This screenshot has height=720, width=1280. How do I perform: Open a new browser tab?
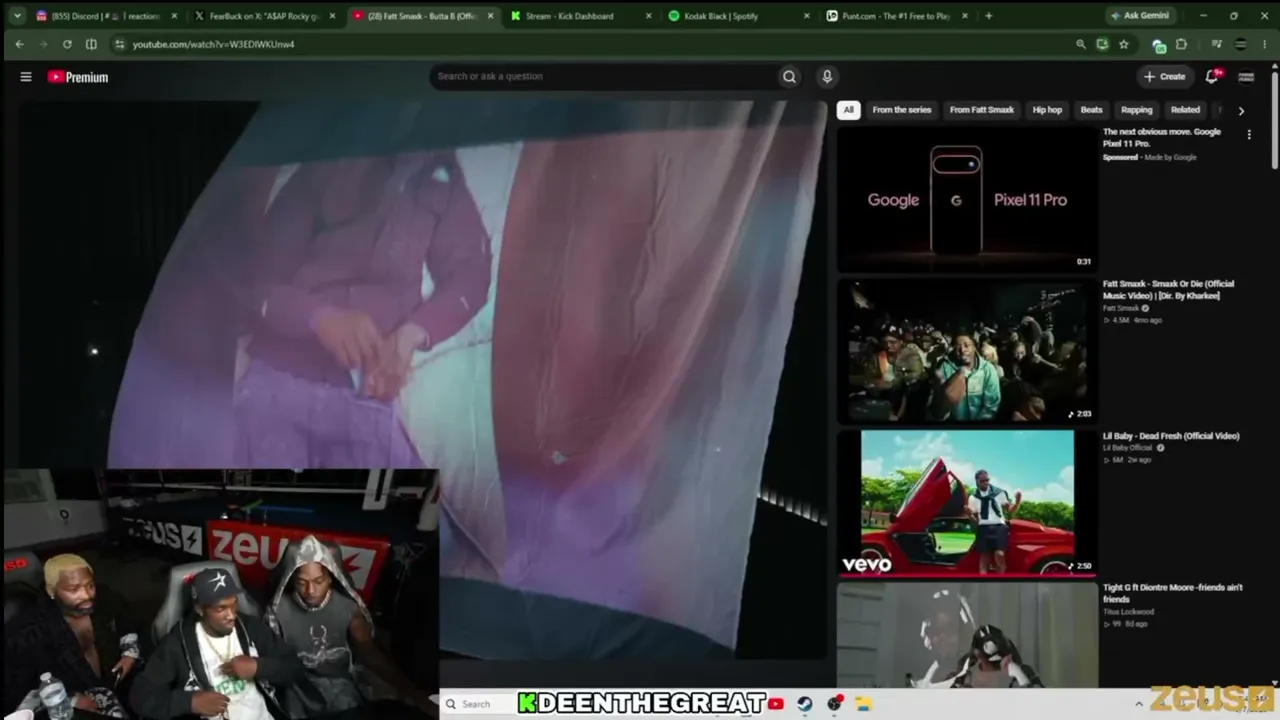tap(988, 16)
